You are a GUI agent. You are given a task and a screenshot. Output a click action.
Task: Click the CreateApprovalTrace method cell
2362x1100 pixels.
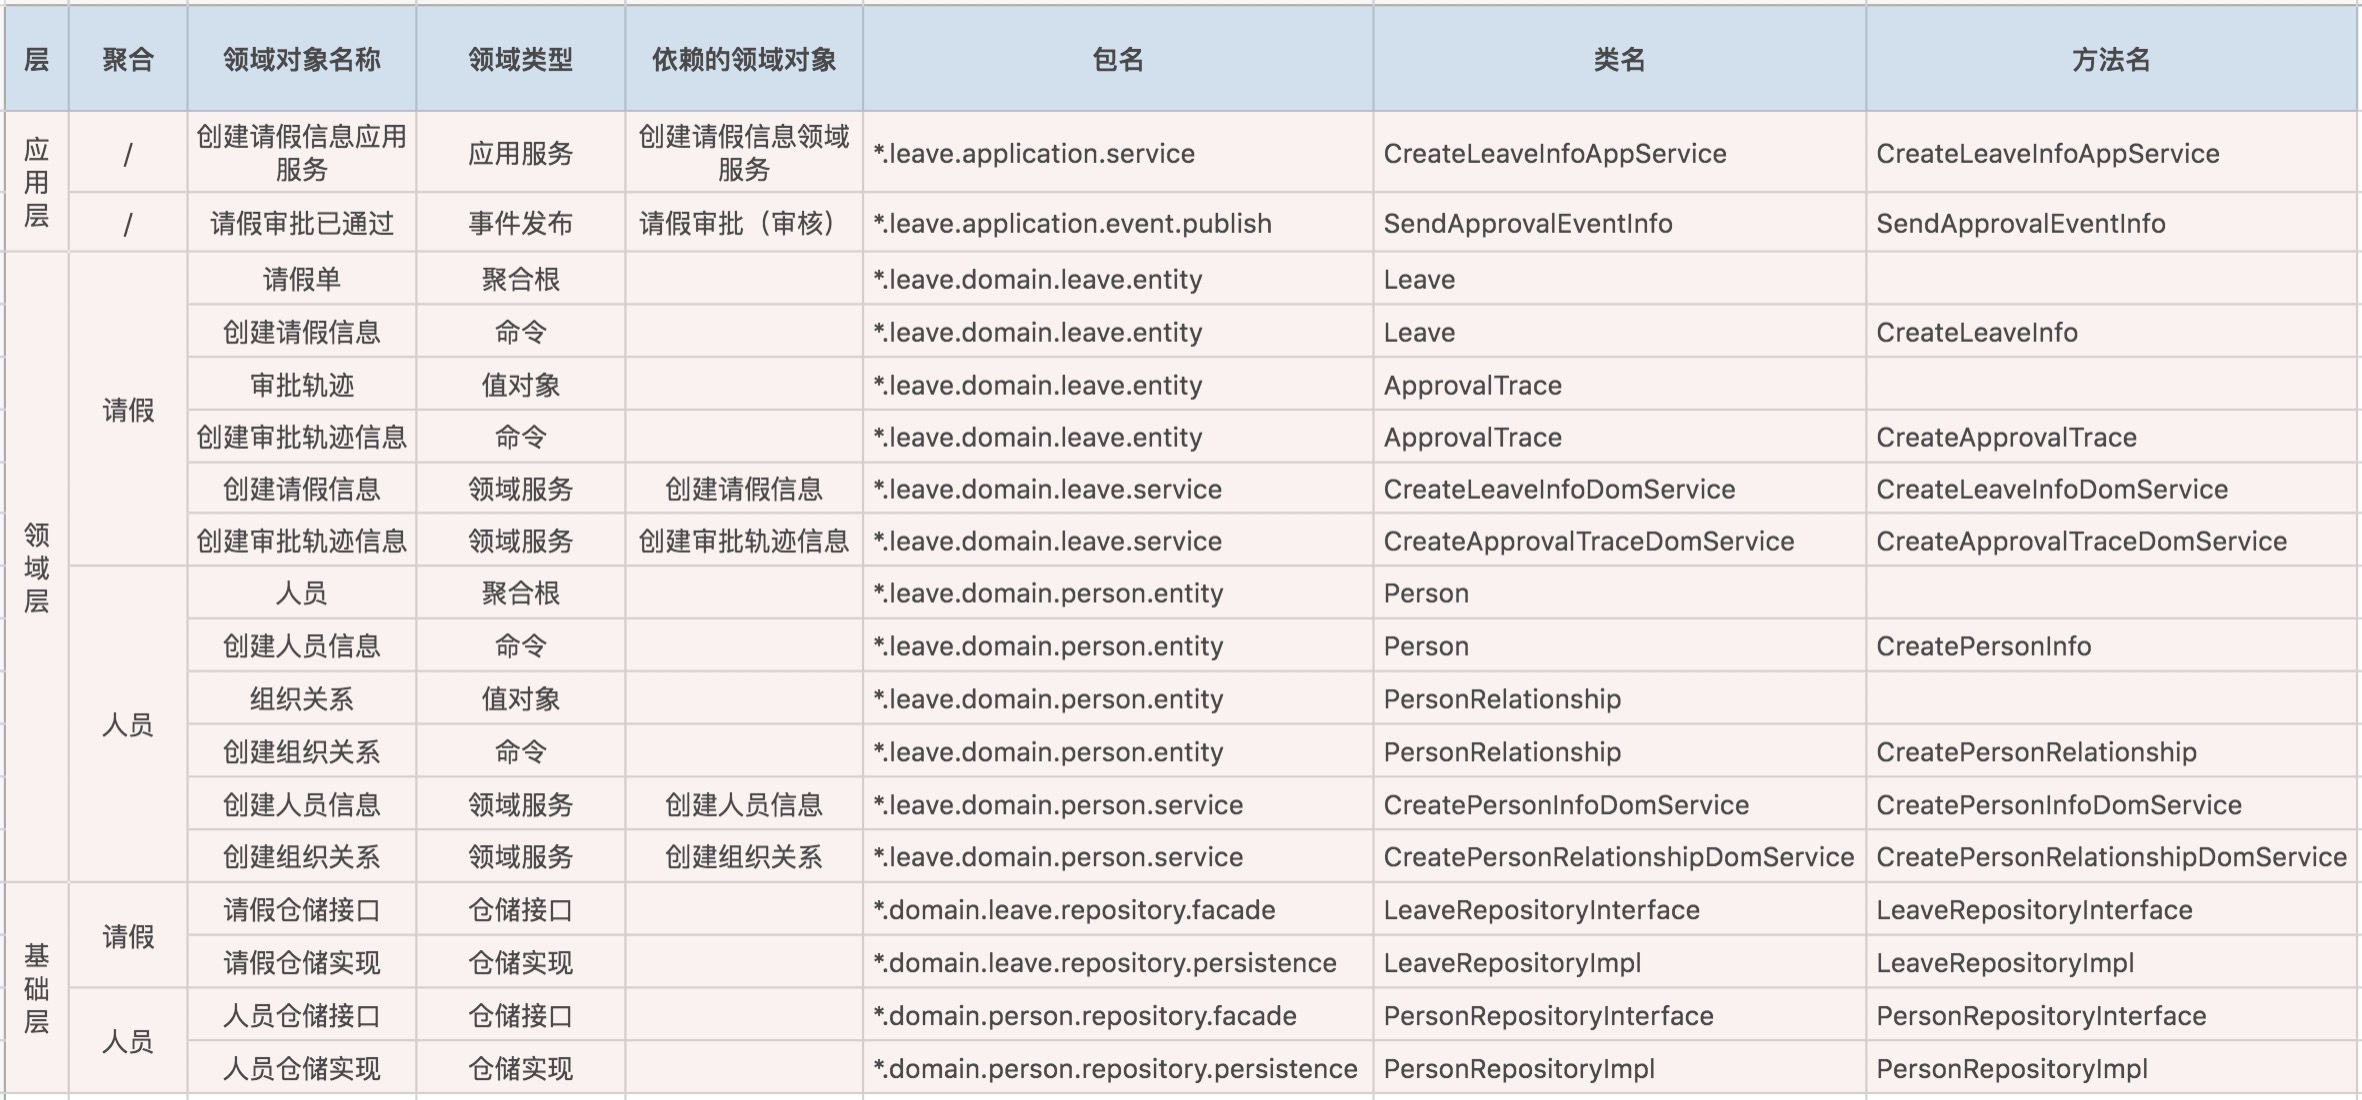pyautogui.click(x=2005, y=437)
